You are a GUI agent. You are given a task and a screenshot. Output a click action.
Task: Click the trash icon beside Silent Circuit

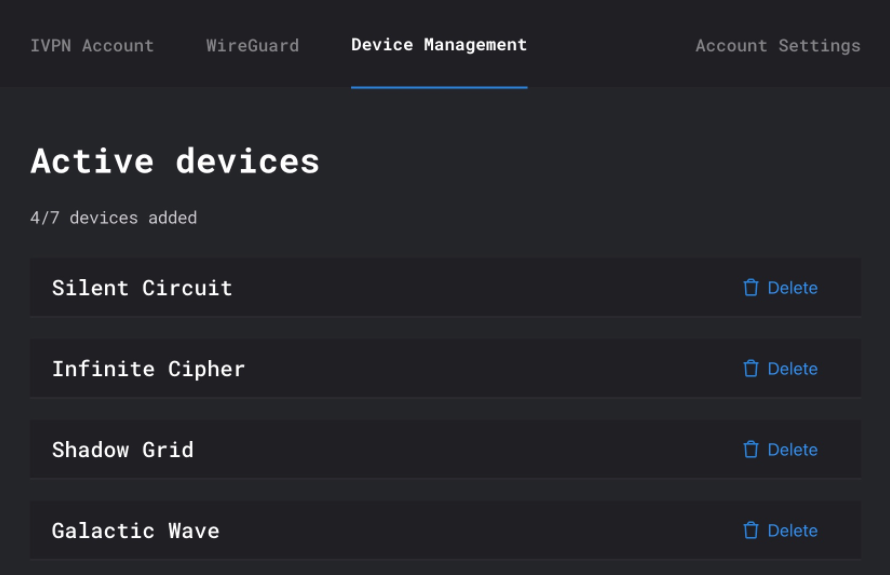750,288
